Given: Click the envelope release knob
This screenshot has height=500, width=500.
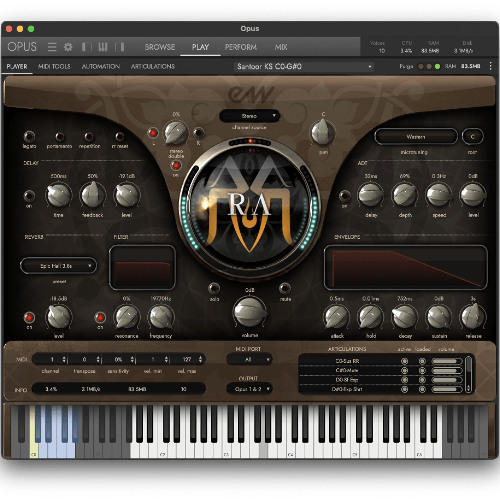Looking at the screenshot, I should (473, 316).
